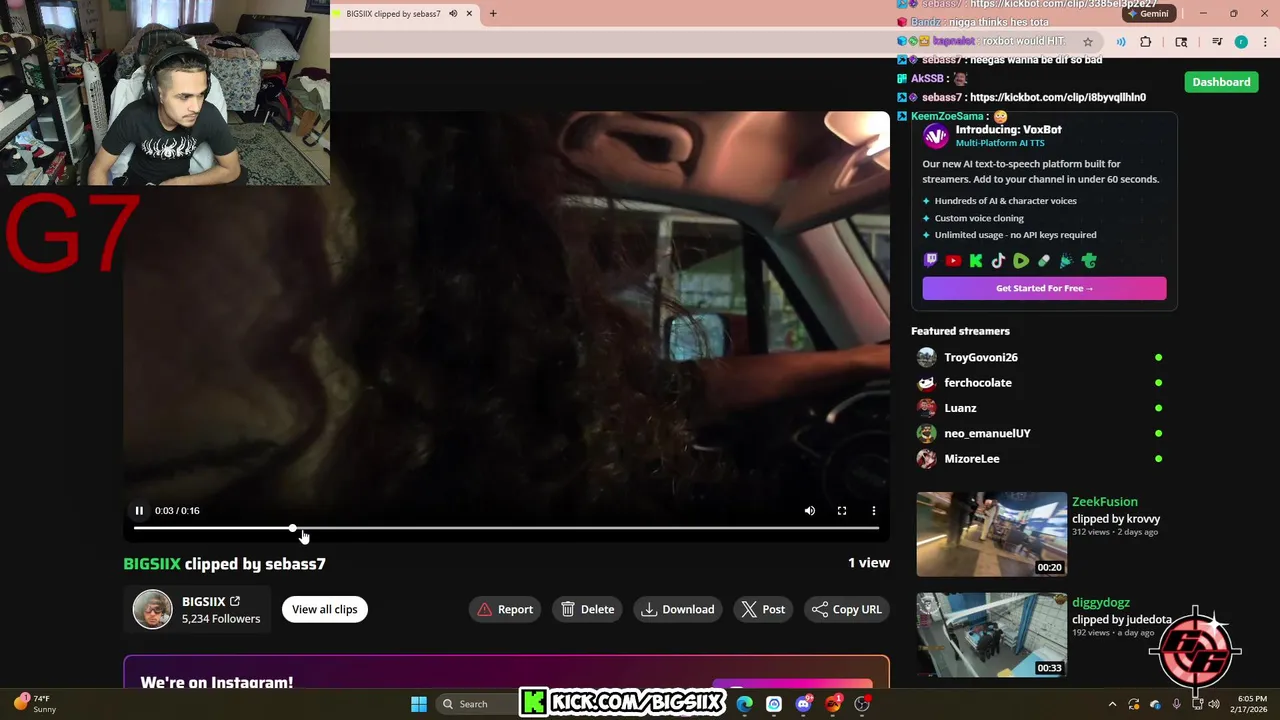Show hidden system tray icons
This screenshot has height=720, width=1280.
pos(1112,704)
